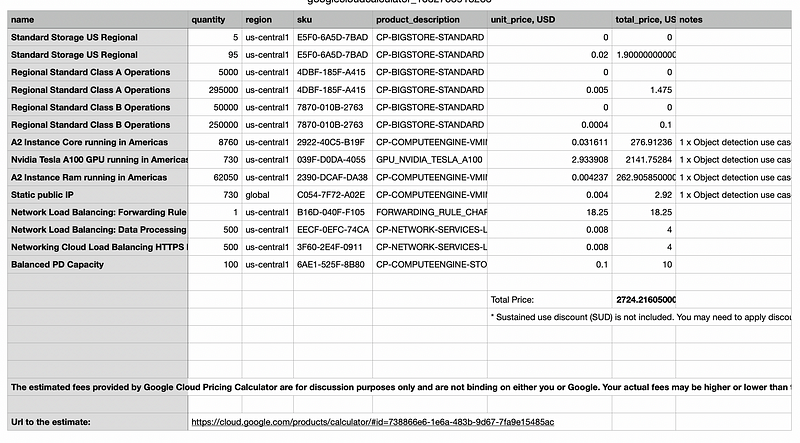Select the 'product_description' header cell
Screen dimensions: 800x443
tap(430, 19)
